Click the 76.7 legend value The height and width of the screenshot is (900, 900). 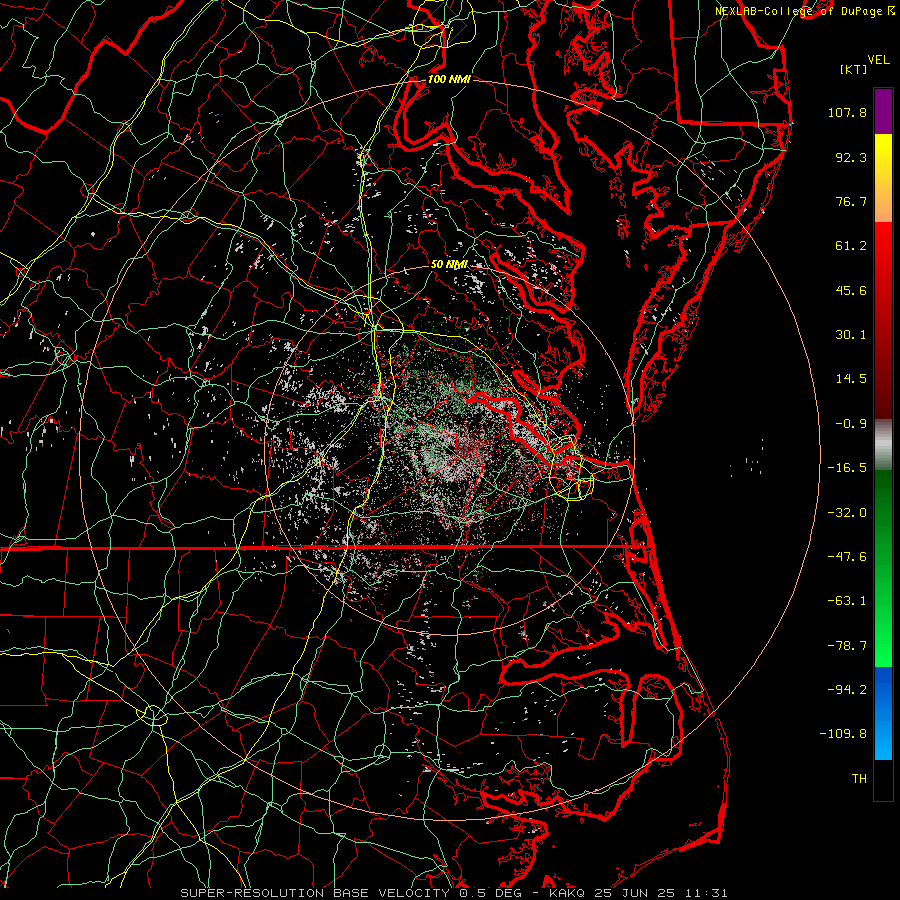tap(851, 201)
